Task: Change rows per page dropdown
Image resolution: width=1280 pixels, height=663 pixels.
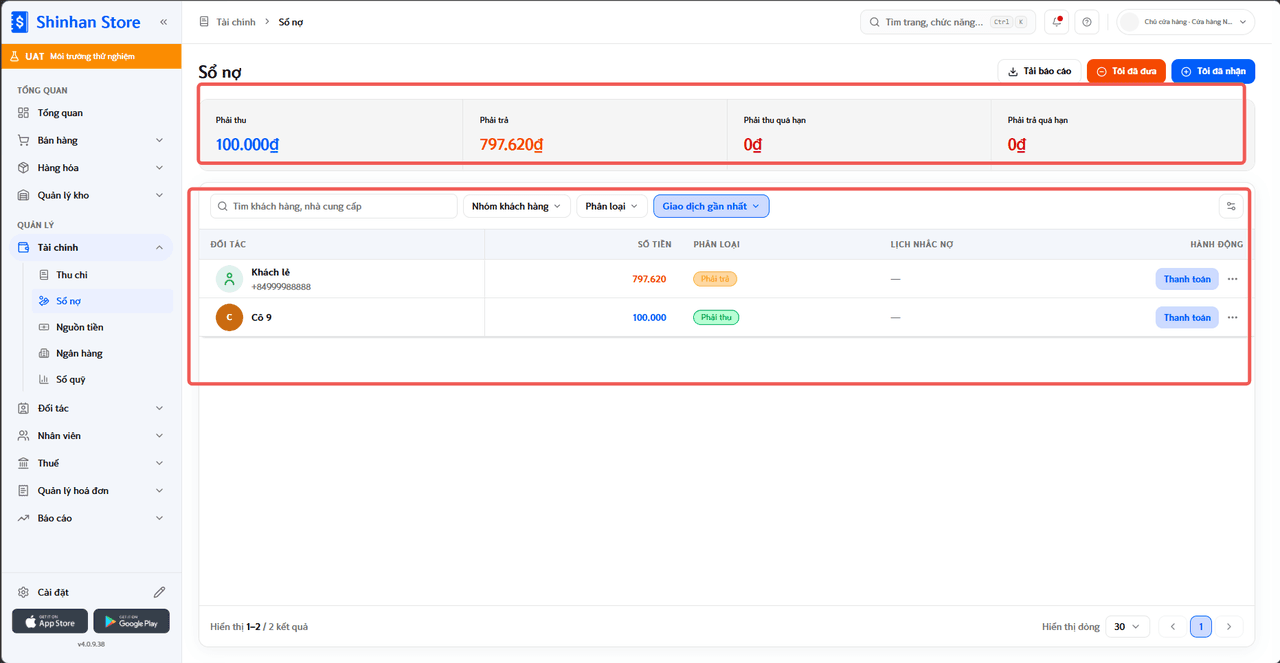Action: 1126,627
